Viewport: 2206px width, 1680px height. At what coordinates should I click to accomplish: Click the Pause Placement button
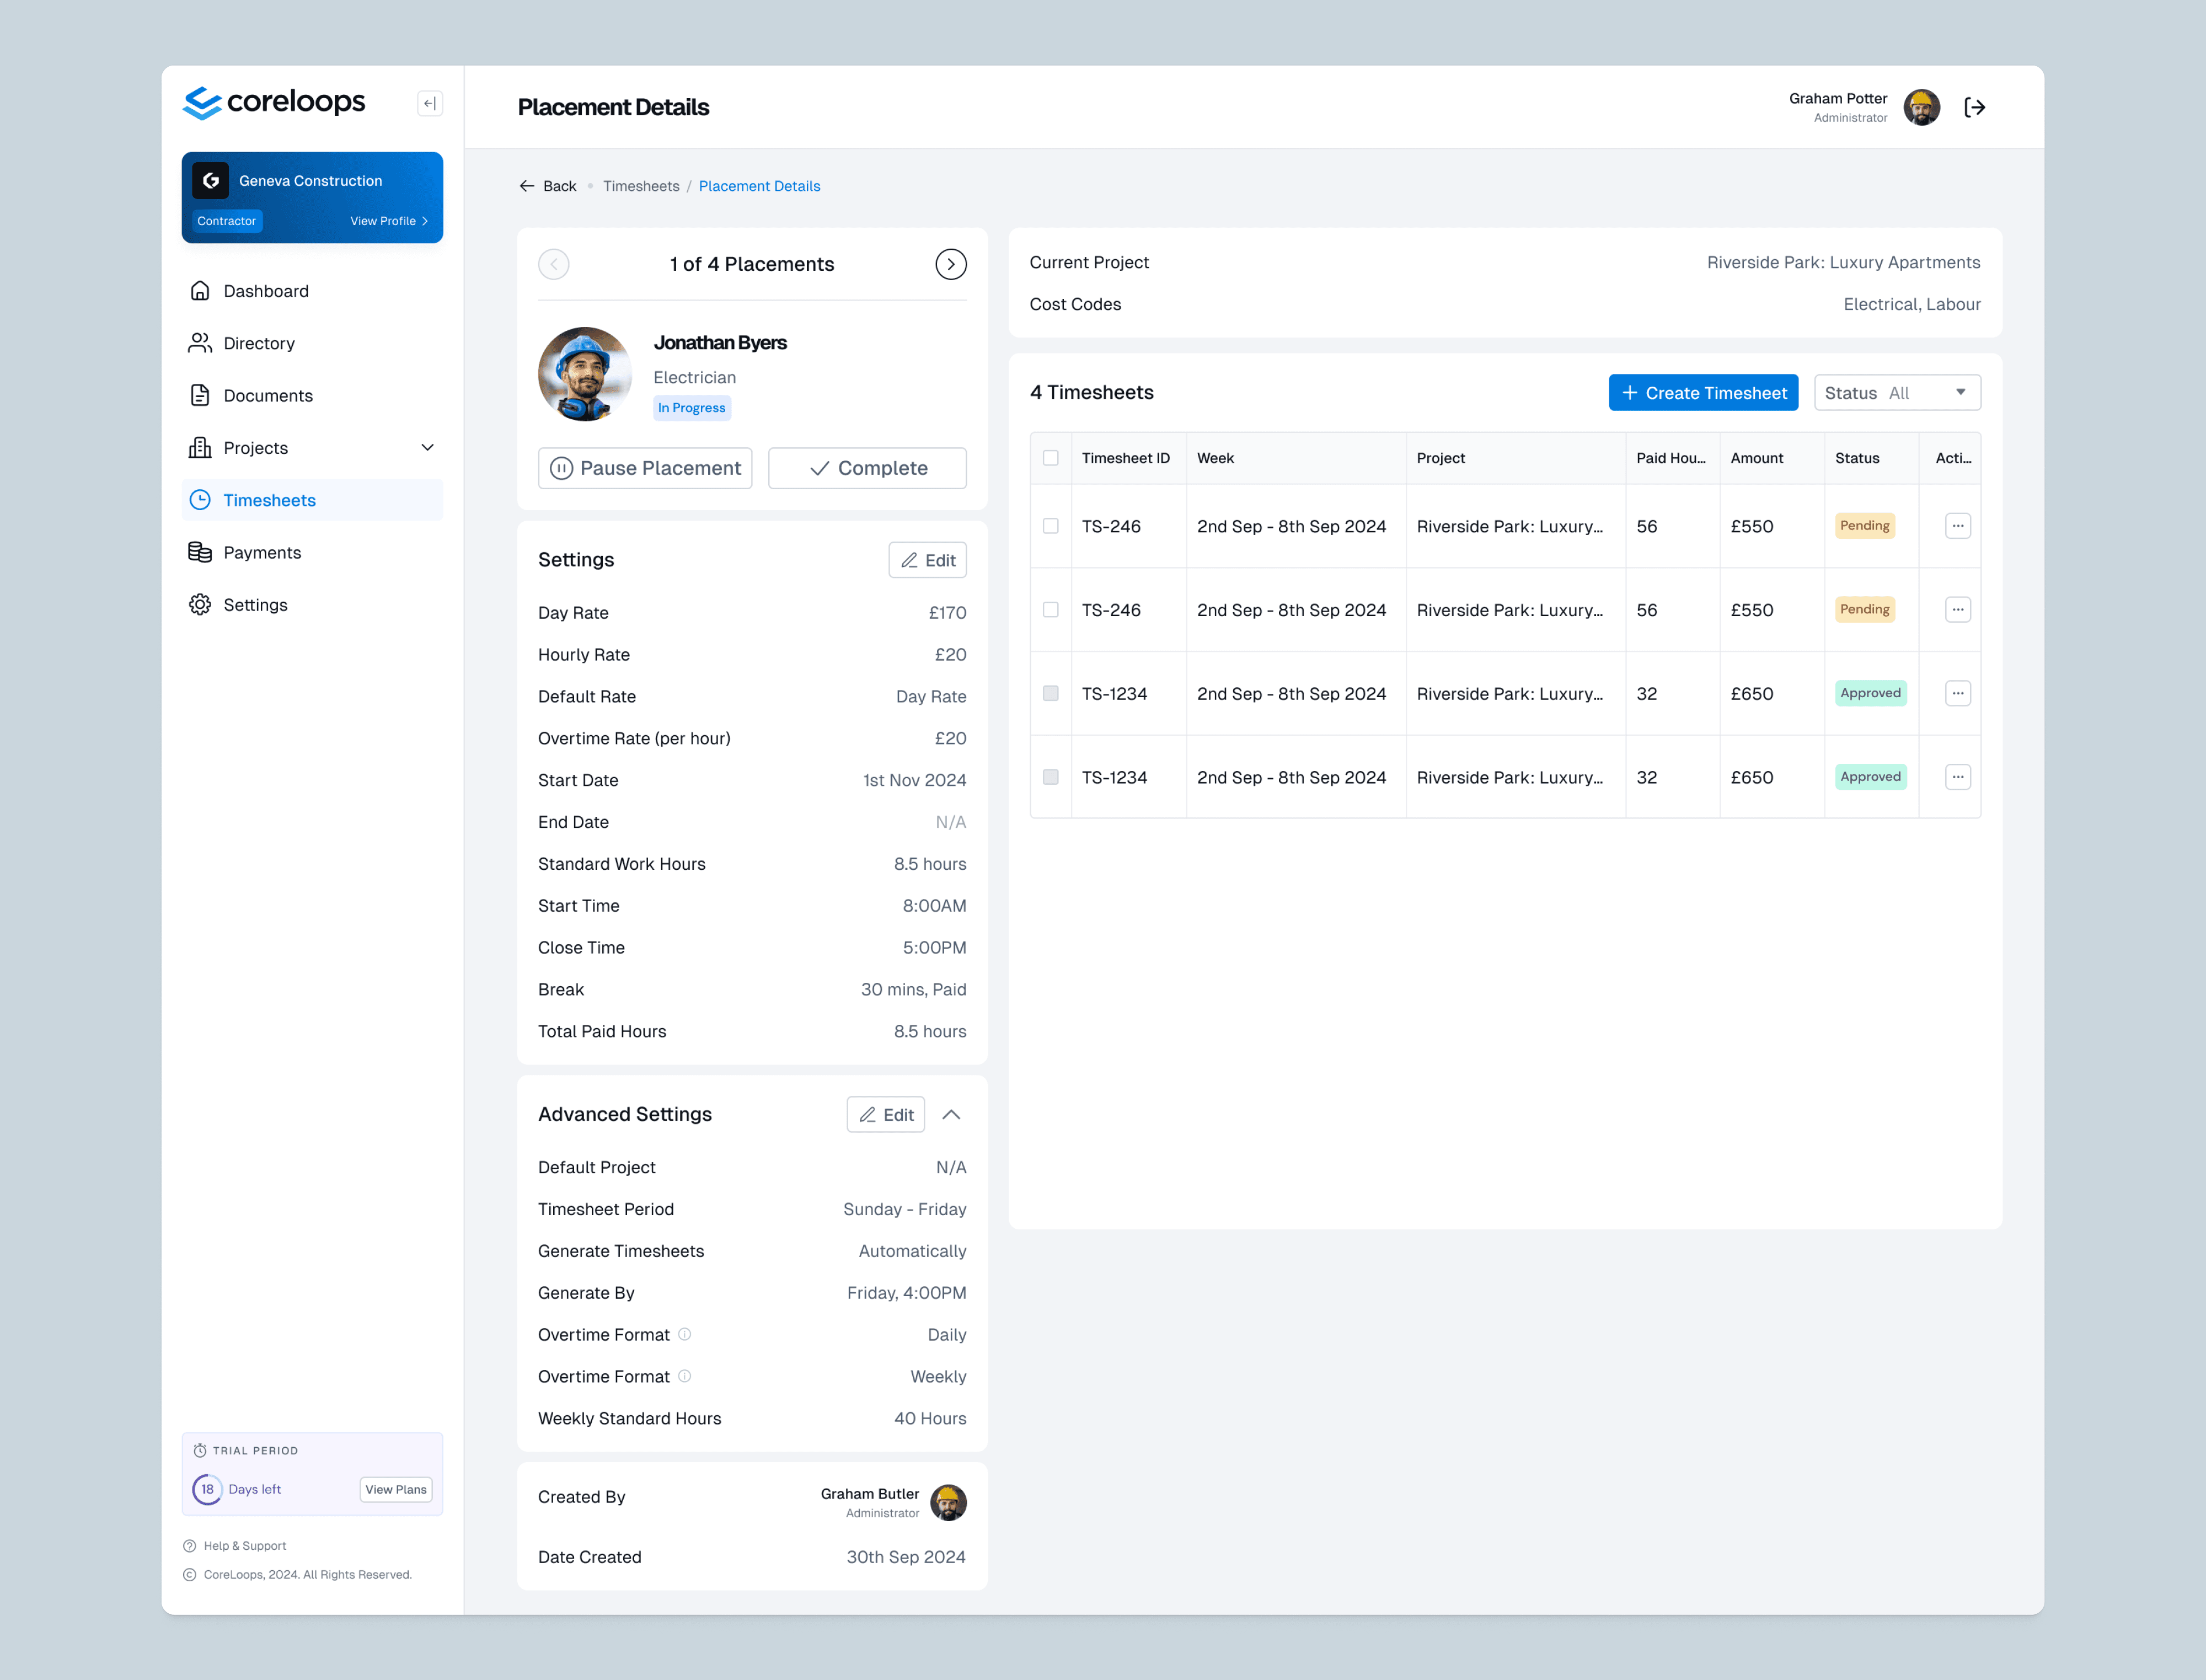pyautogui.click(x=645, y=468)
